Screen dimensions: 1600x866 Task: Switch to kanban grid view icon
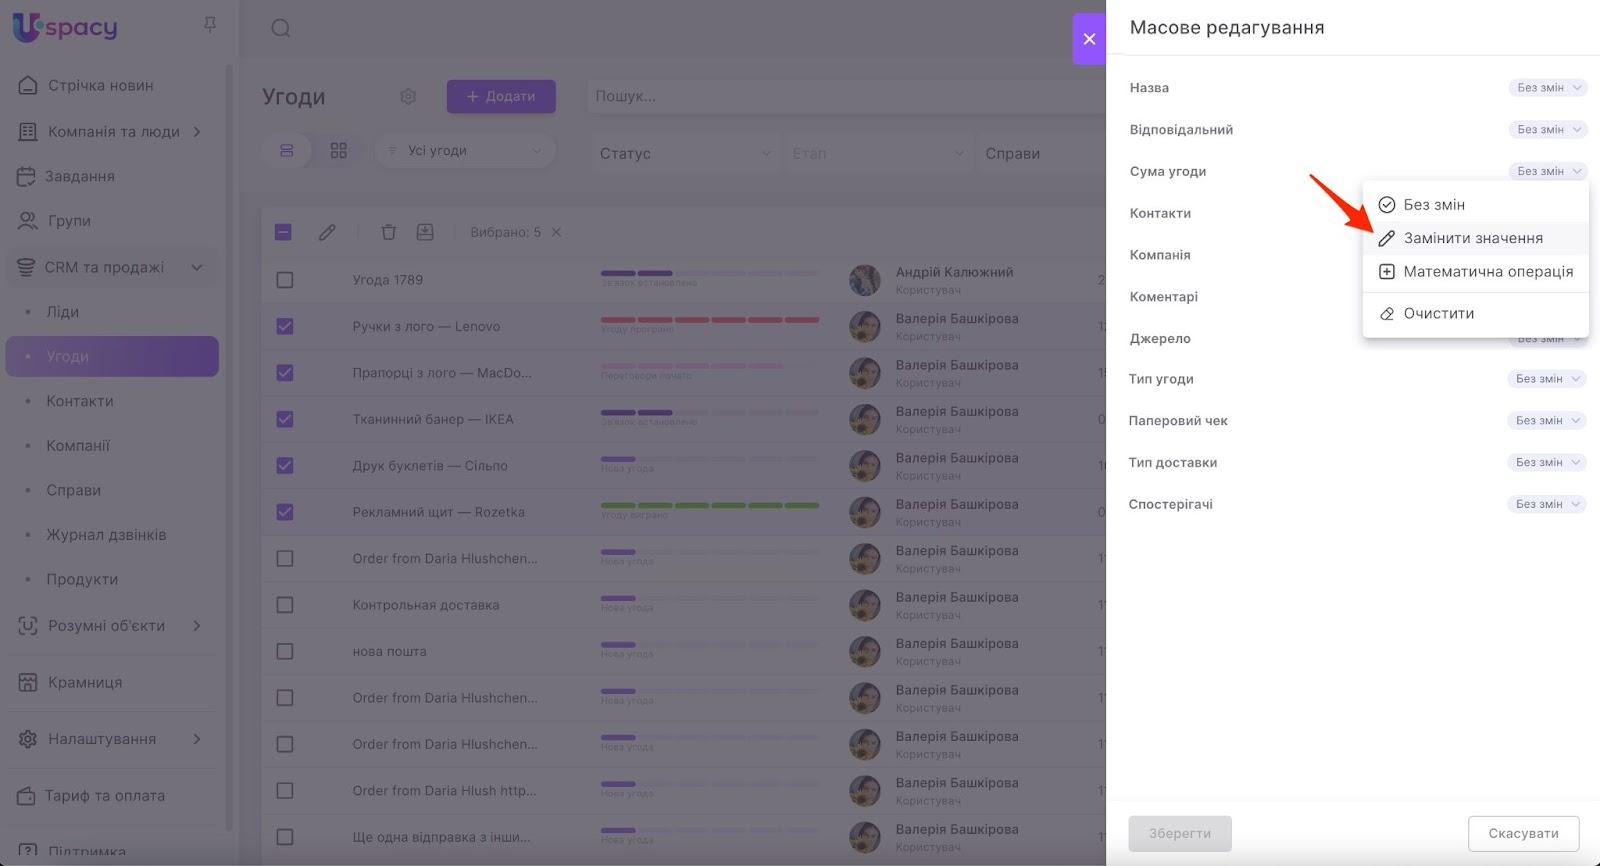[339, 151]
